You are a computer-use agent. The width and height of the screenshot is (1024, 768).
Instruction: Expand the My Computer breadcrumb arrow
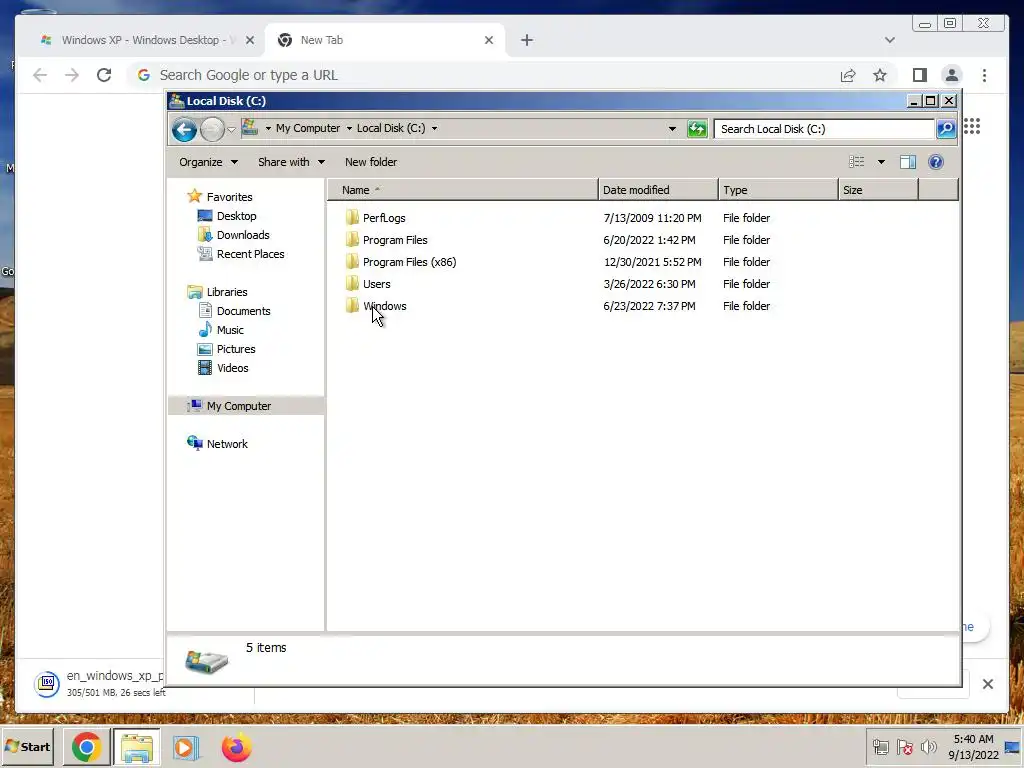349,128
